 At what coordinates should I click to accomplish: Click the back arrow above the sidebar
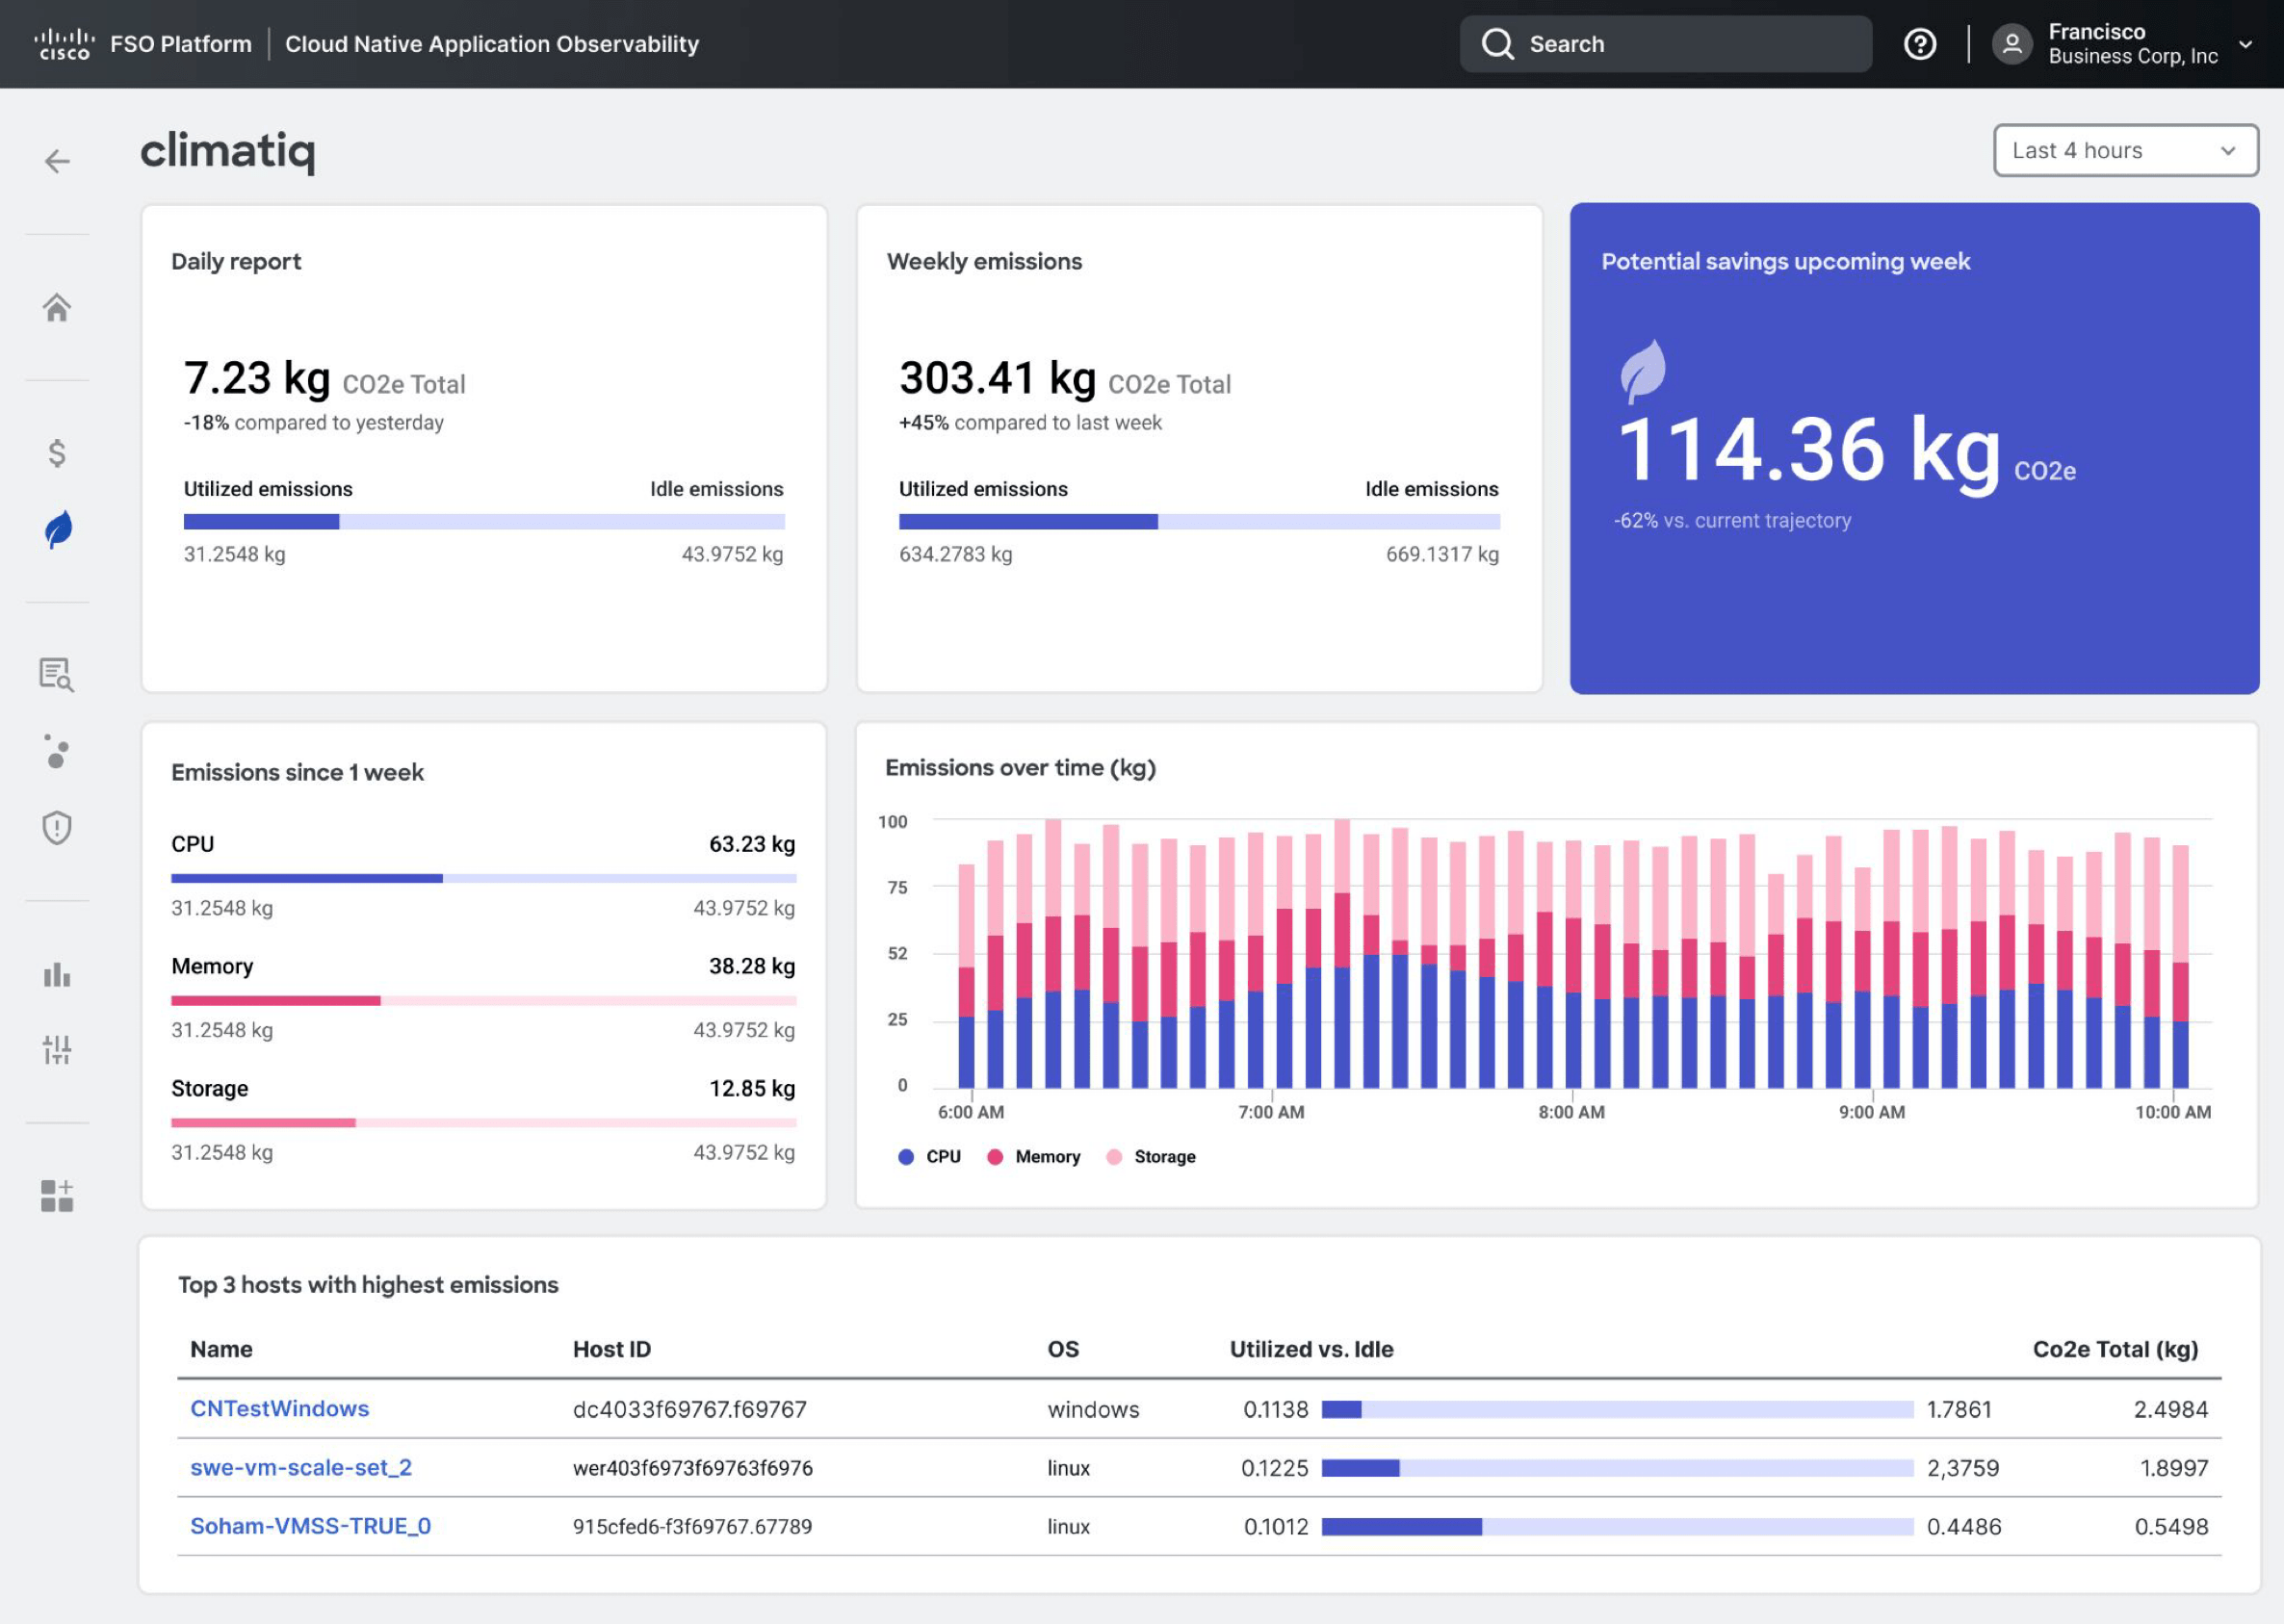pos(57,161)
